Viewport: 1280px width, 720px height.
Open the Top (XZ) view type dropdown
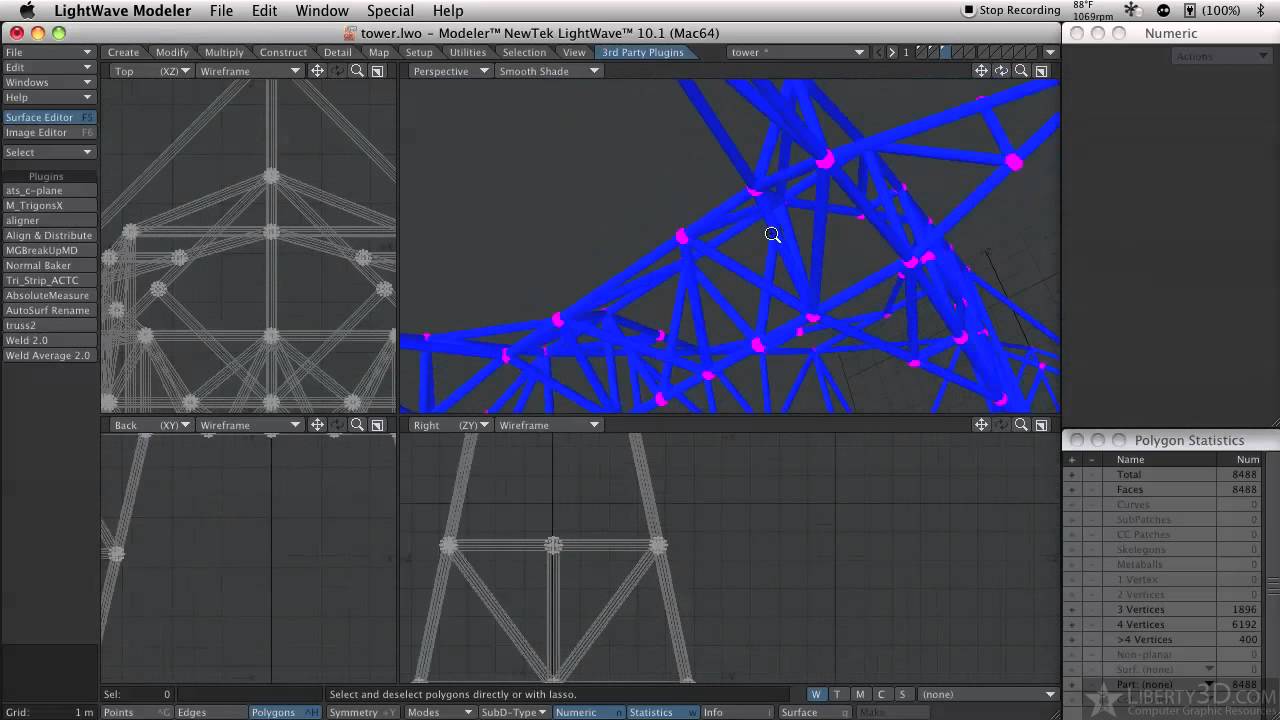point(152,71)
